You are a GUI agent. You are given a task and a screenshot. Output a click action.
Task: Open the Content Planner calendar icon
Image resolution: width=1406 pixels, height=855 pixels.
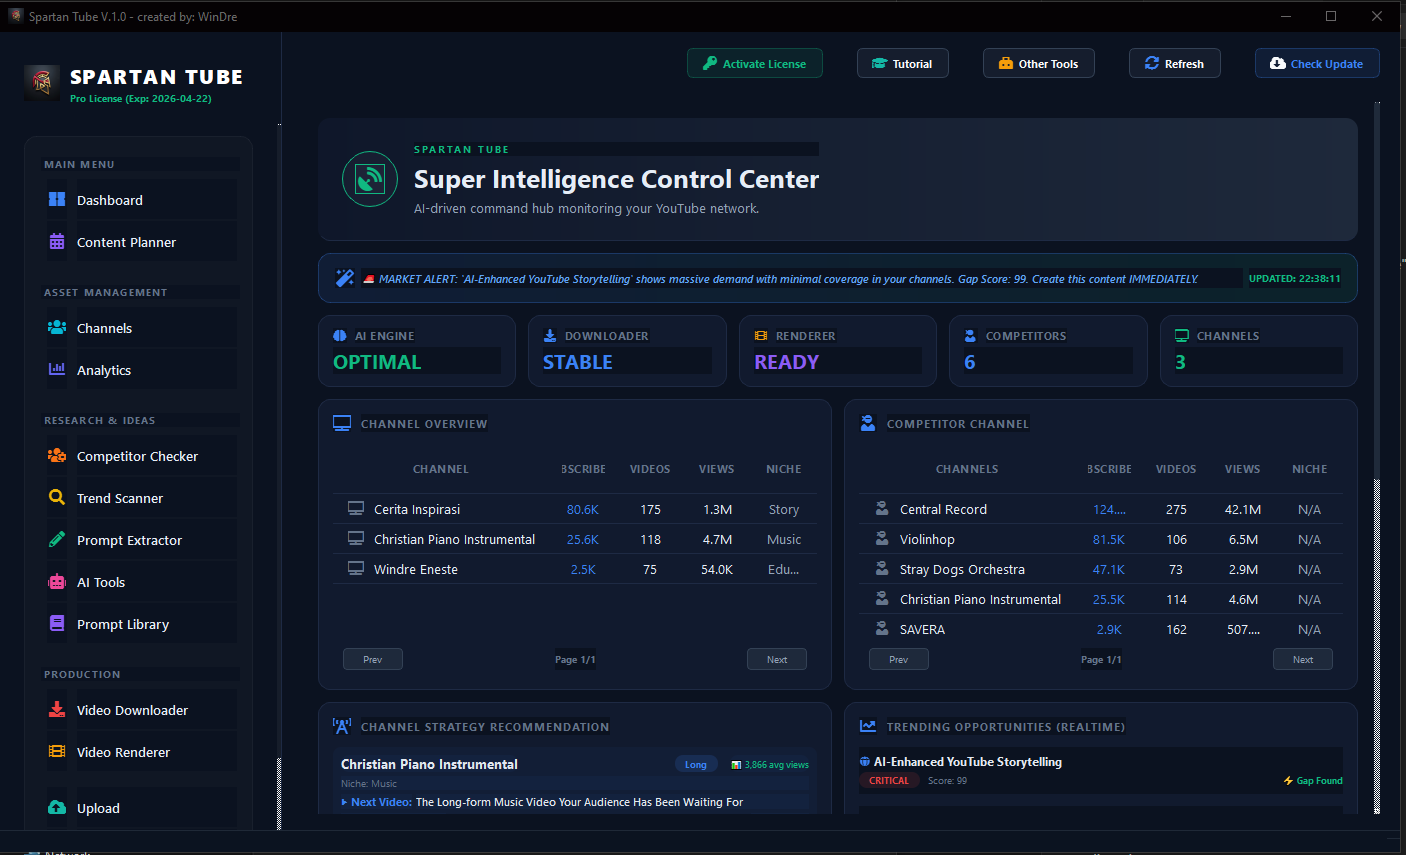click(x=57, y=242)
